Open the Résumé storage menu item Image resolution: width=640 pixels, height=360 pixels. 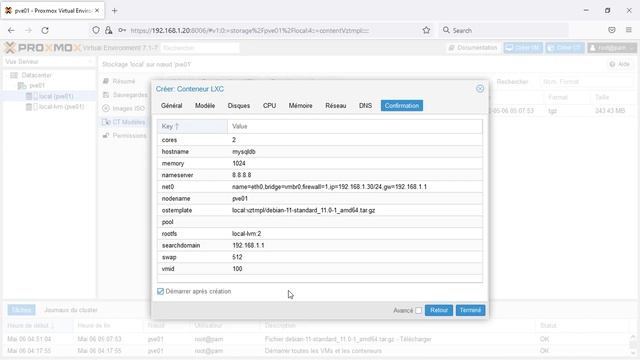(124, 81)
